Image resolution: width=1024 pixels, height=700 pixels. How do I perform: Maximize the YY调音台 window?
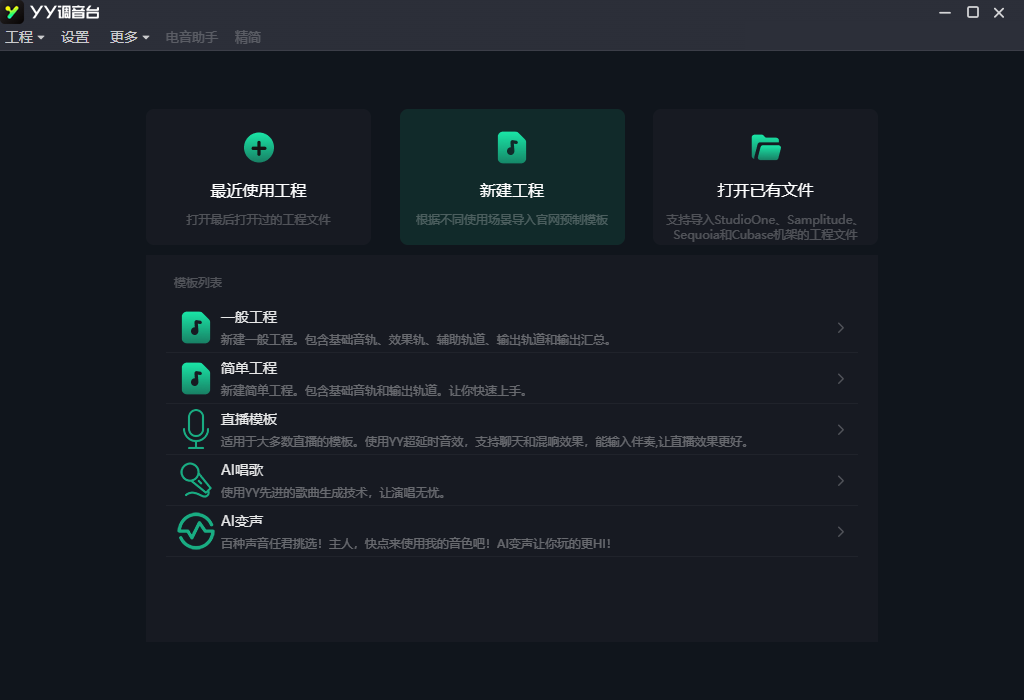tap(972, 12)
